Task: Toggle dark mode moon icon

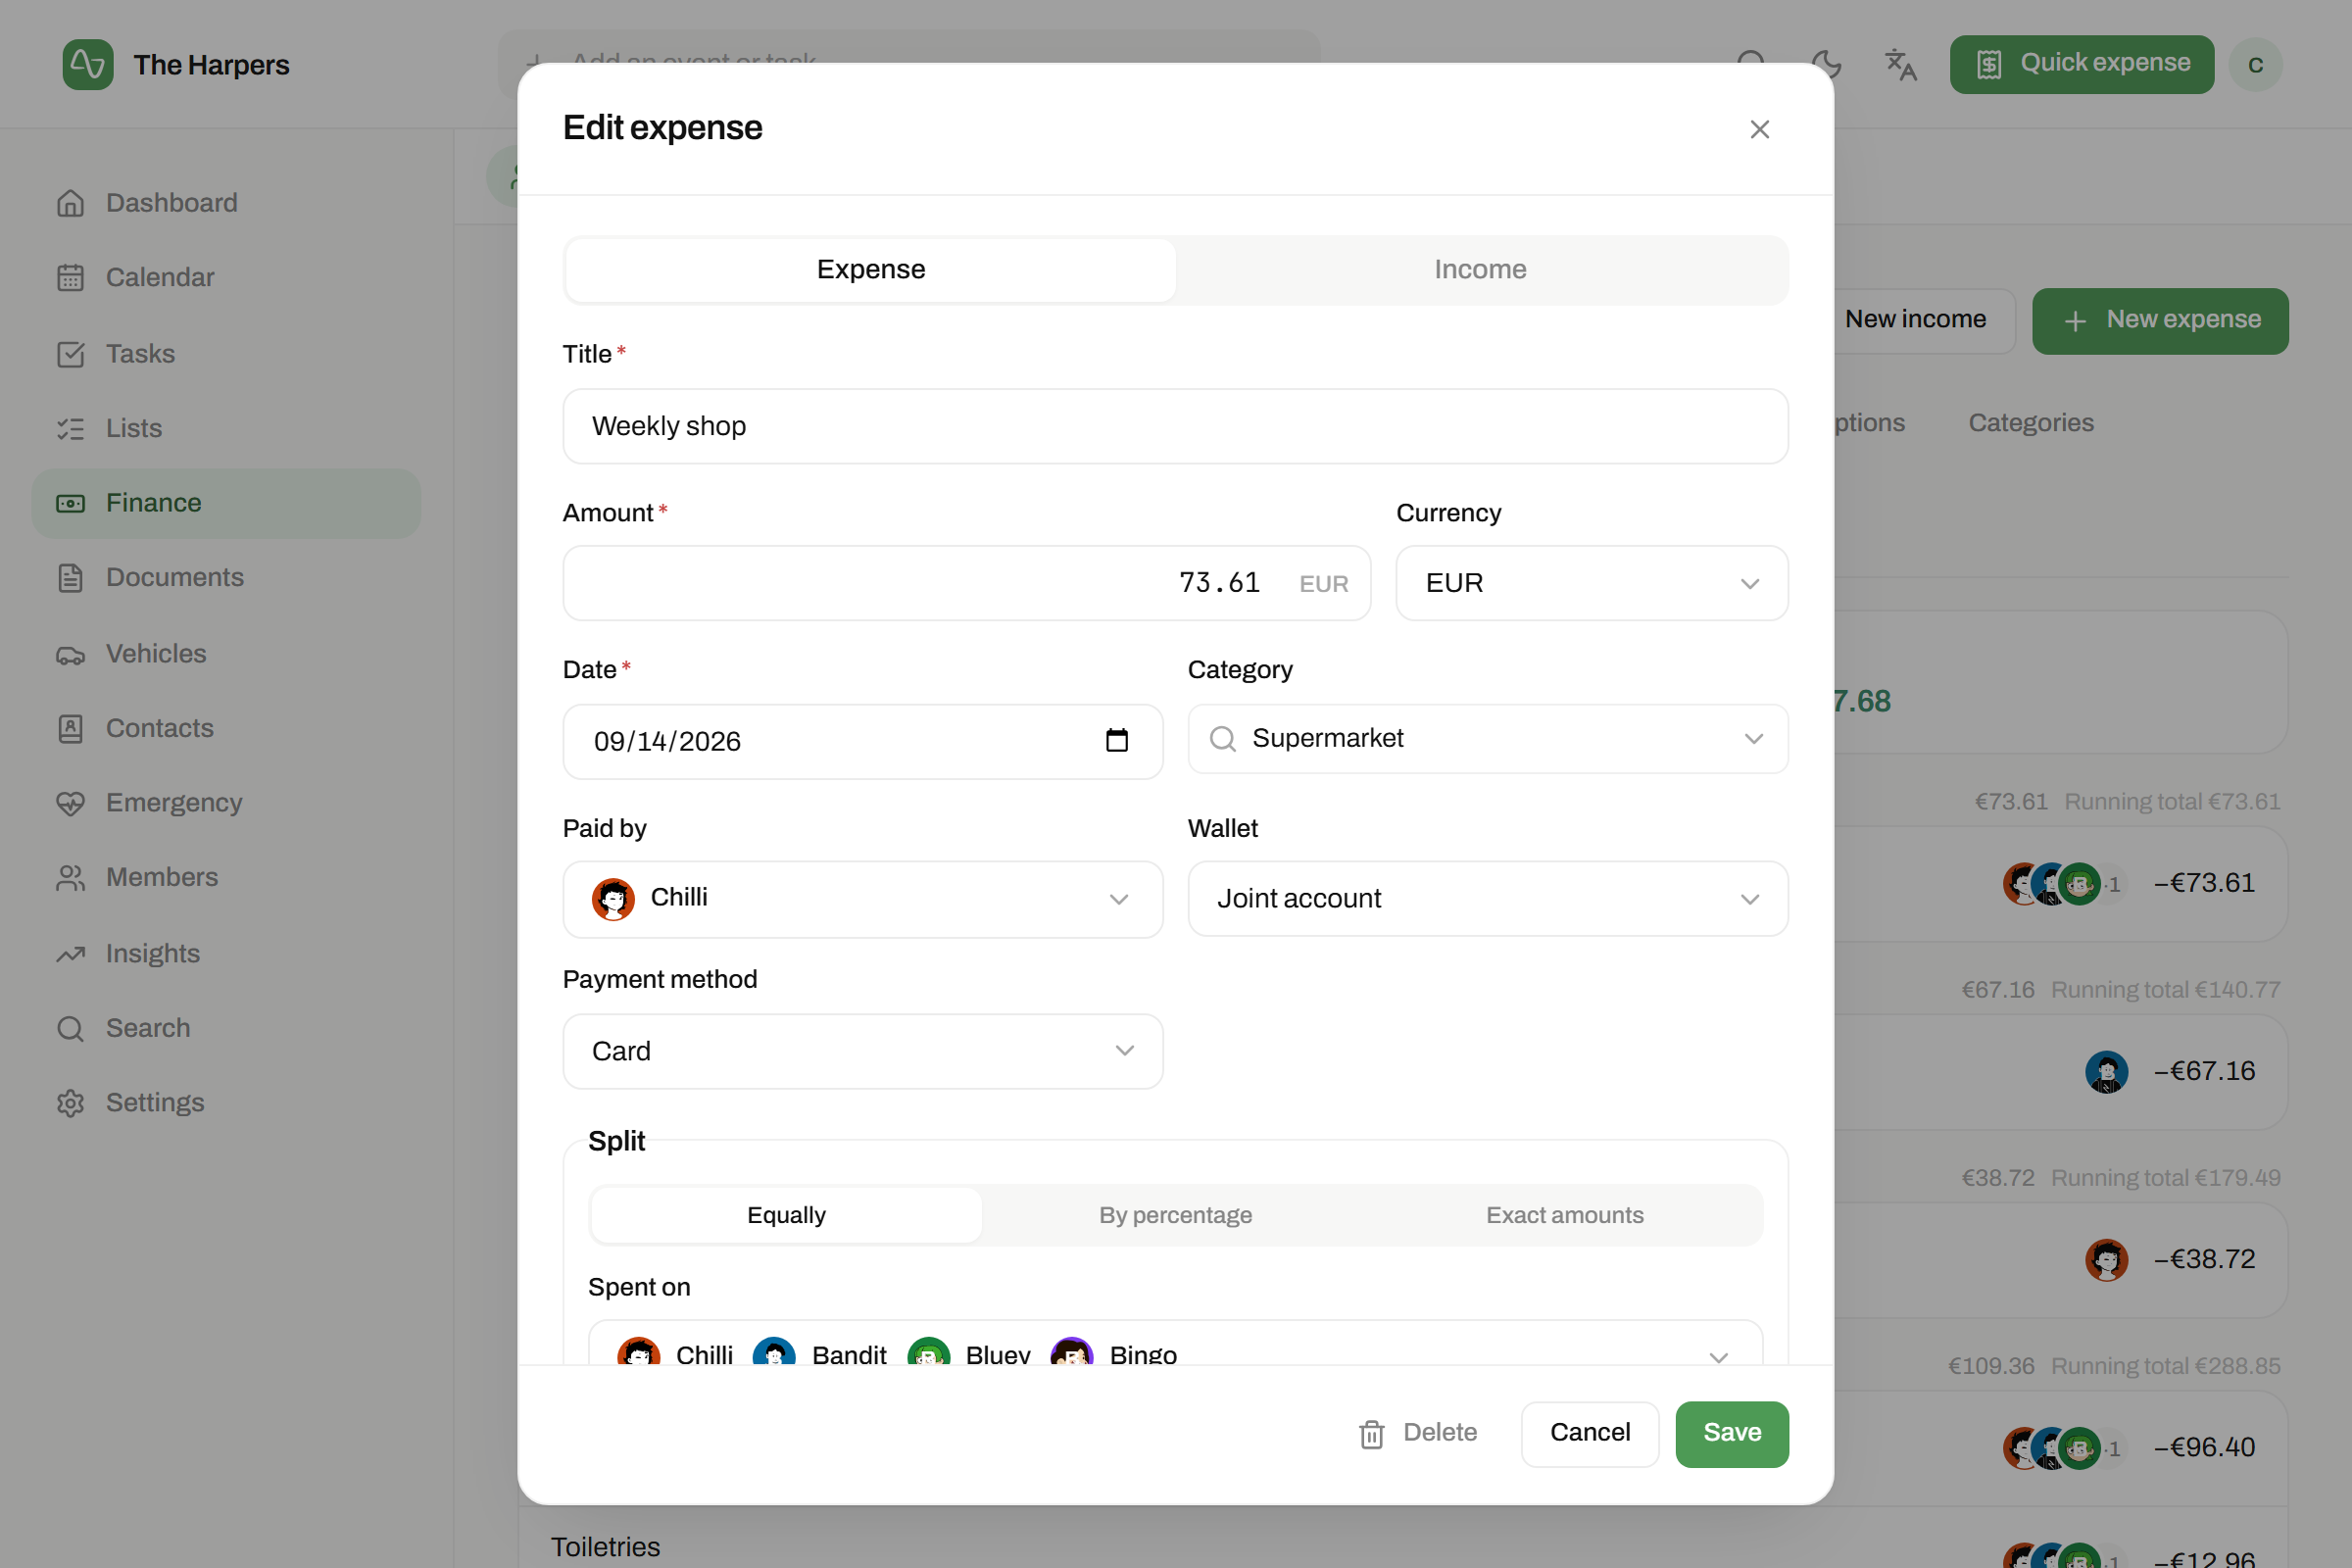Action: (1826, 64)
